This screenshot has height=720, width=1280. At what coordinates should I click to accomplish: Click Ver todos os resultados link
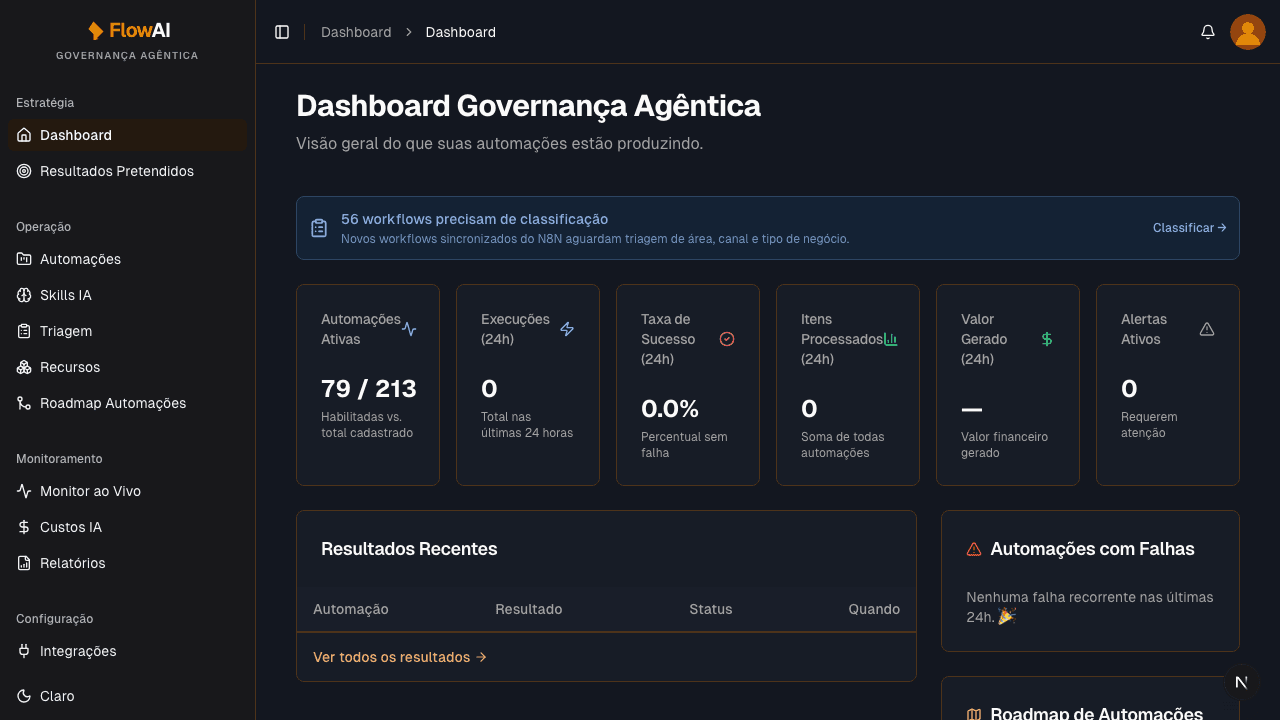(400, 657)
